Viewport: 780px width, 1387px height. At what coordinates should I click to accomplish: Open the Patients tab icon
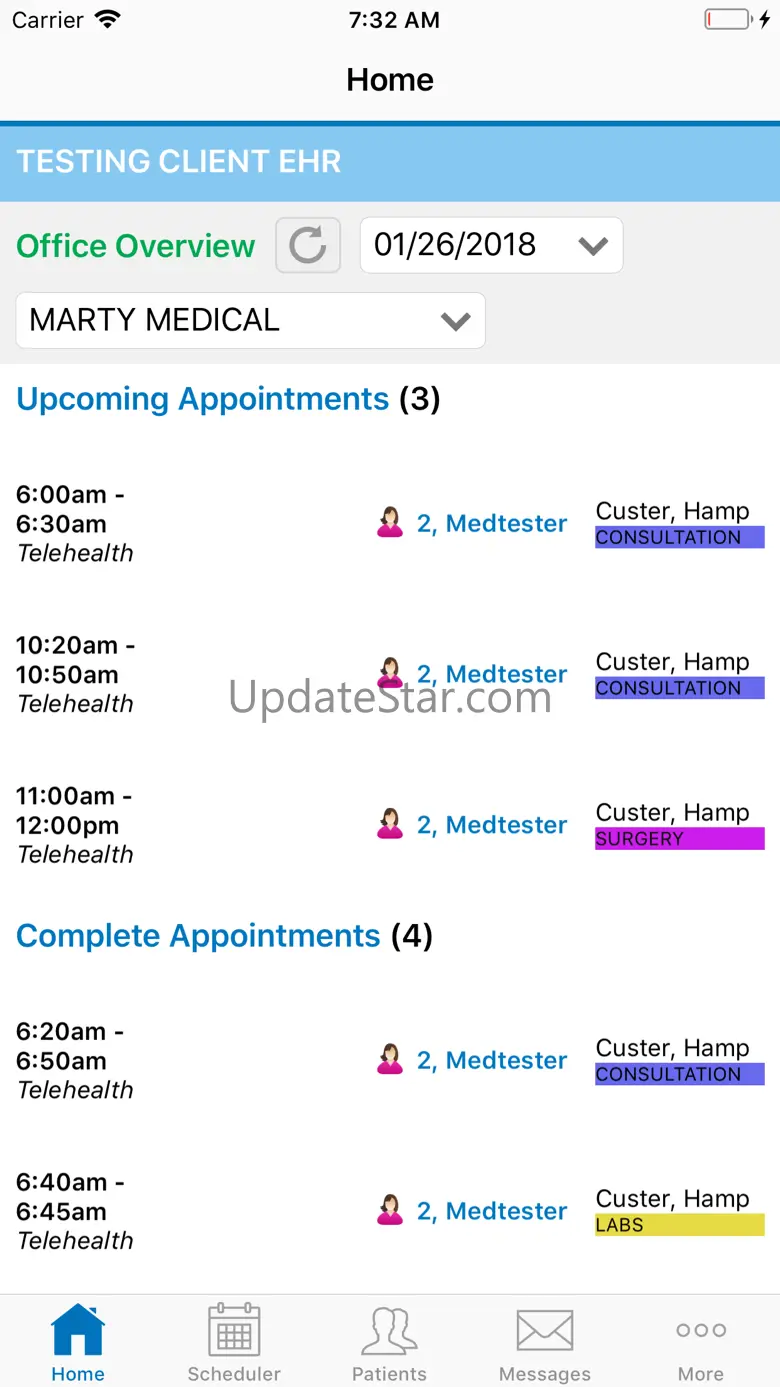389,1331
